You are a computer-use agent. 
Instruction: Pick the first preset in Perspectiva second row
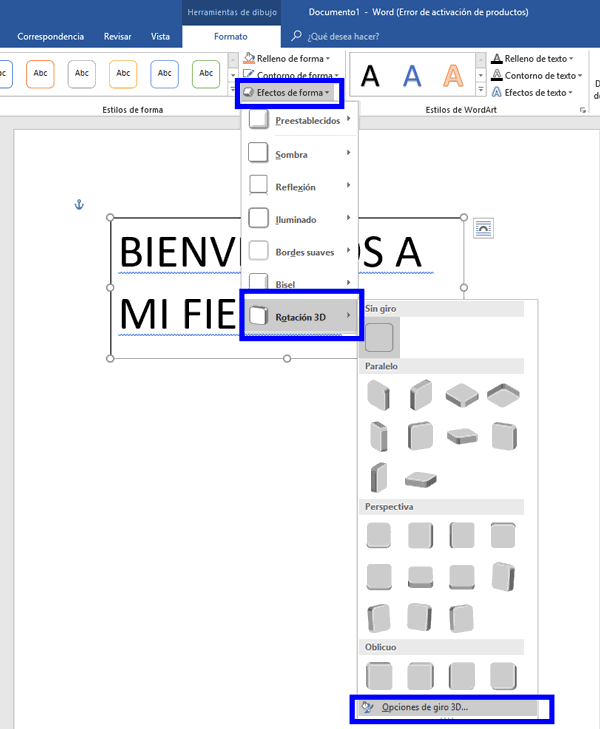point(379,577)
